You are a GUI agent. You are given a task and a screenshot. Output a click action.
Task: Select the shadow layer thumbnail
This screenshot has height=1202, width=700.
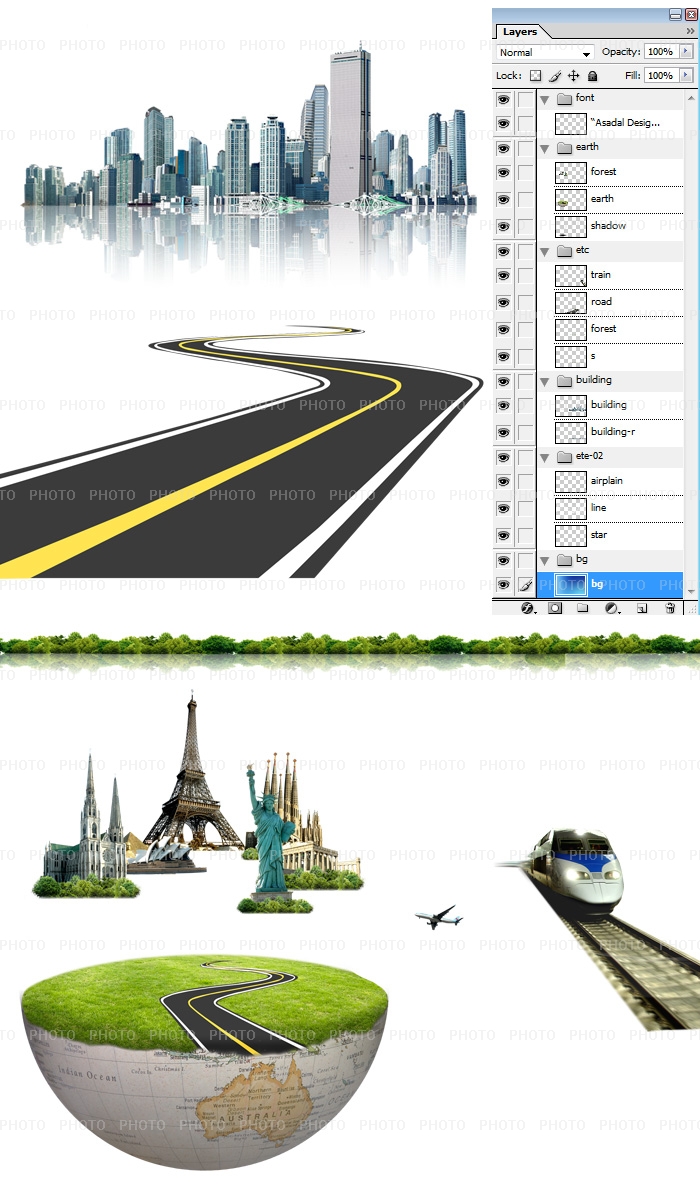[571, 226]
